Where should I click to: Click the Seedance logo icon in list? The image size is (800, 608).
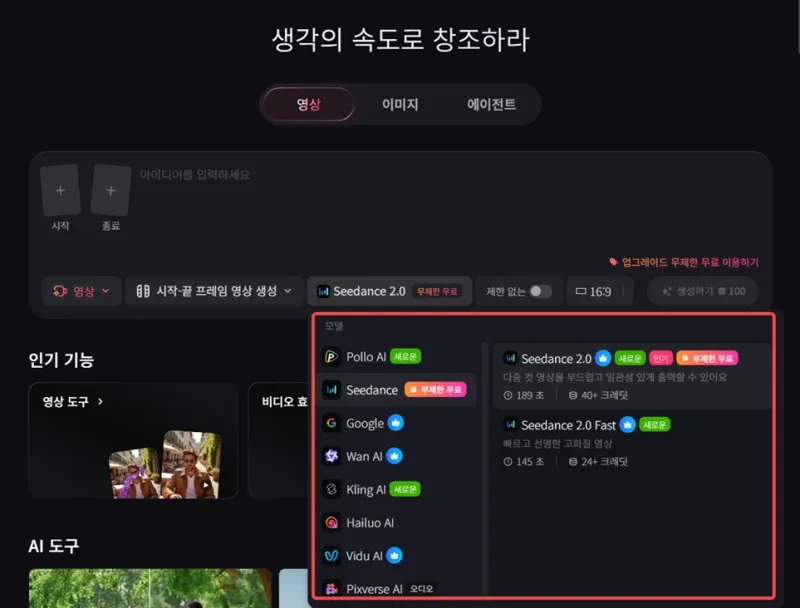coord(331,390)
